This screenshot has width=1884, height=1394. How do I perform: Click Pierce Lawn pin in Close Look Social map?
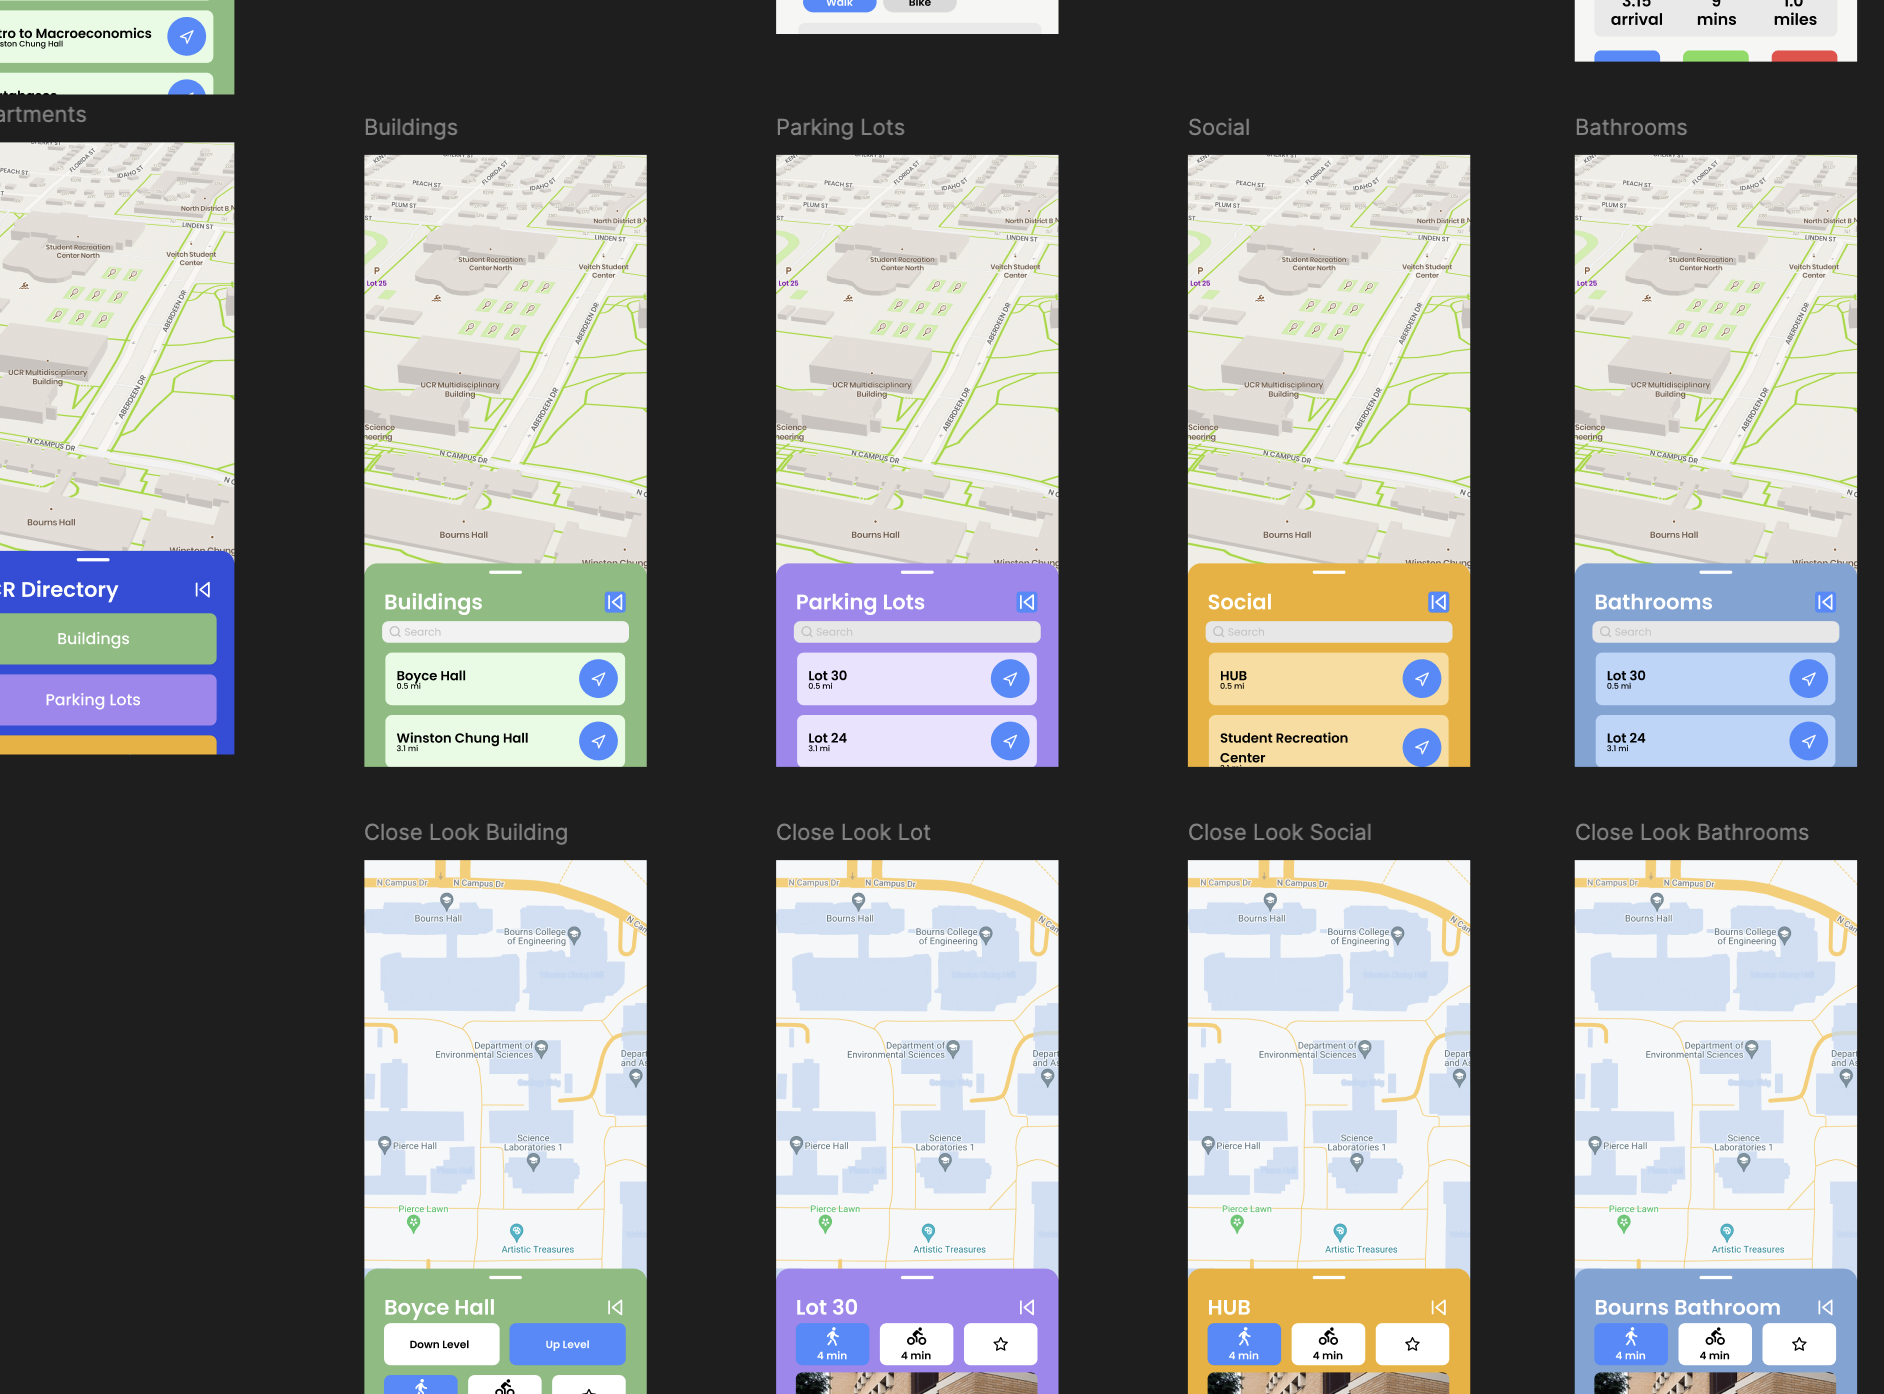pos(1237,1223)
